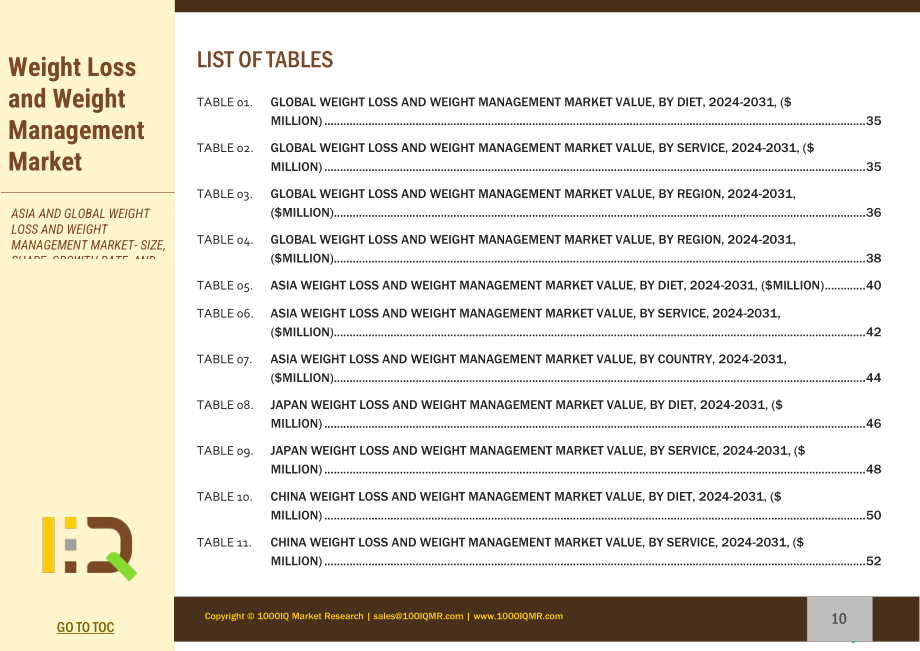Image resolution: width=920 pixels, height=651 pixels.
Task: Open Table 03 global market by region entry
Action: (x=539, y=203)
